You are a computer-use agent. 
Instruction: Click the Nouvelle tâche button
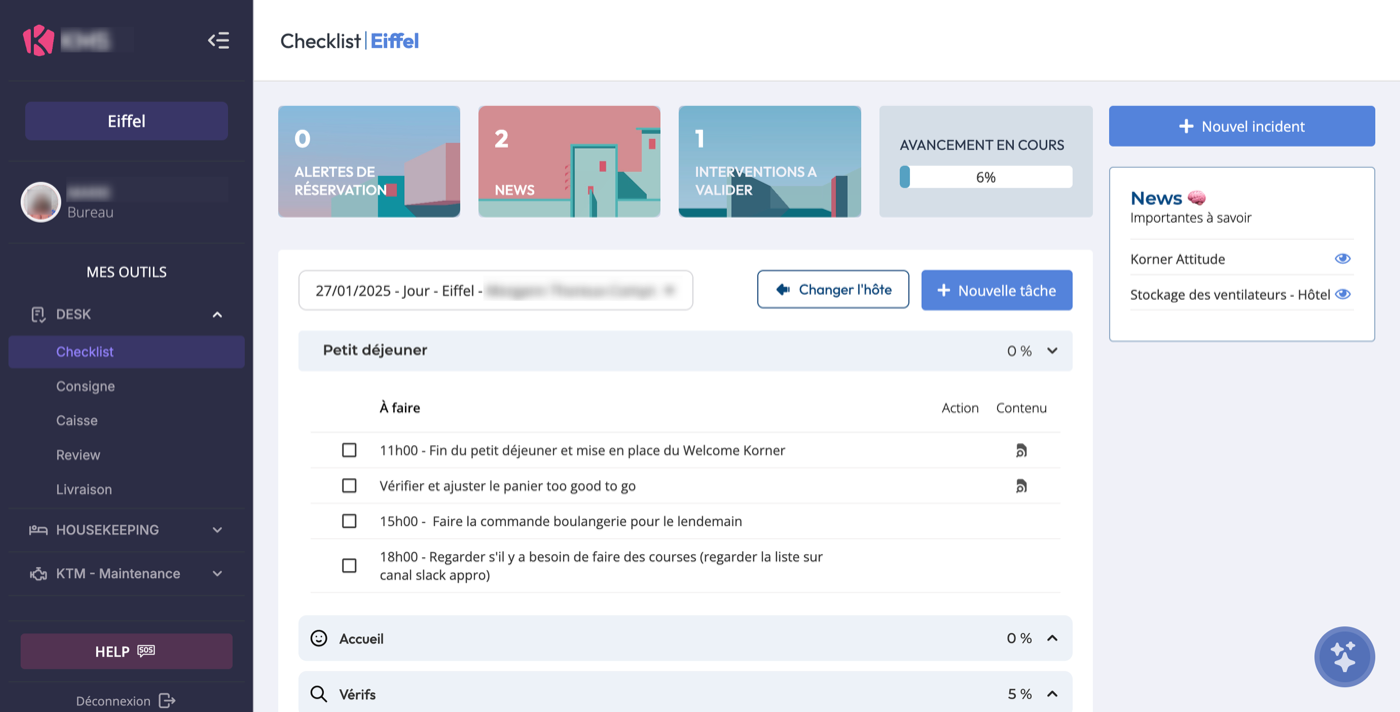pyautogui.click(x=997, y=290)
